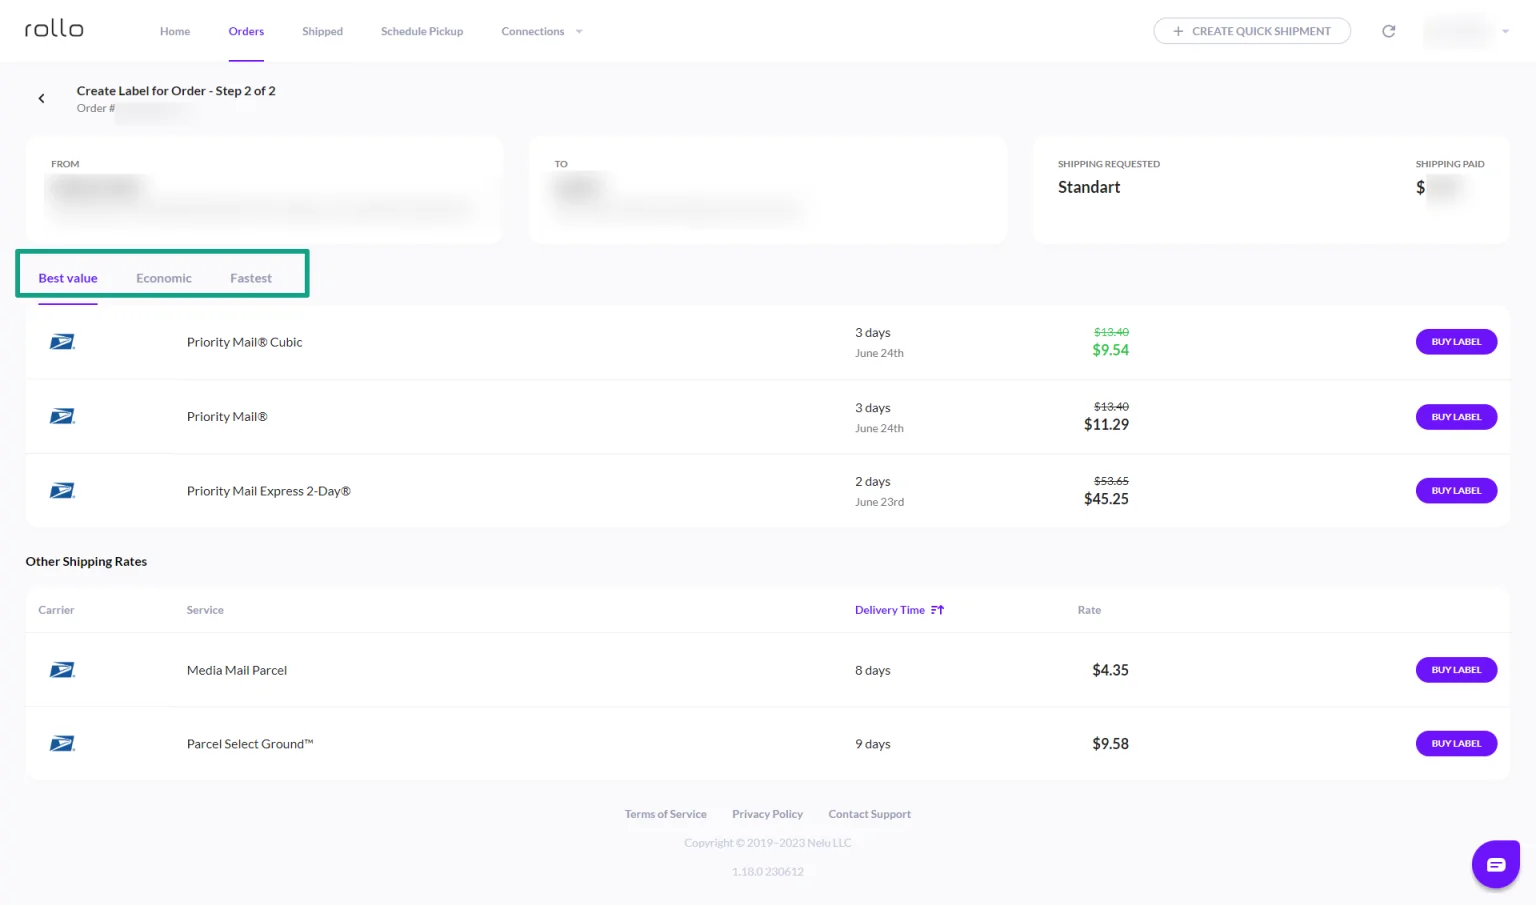1536x906 pixels.
Task: Click Create Quick Shipment
Action: coord(1252,31)
